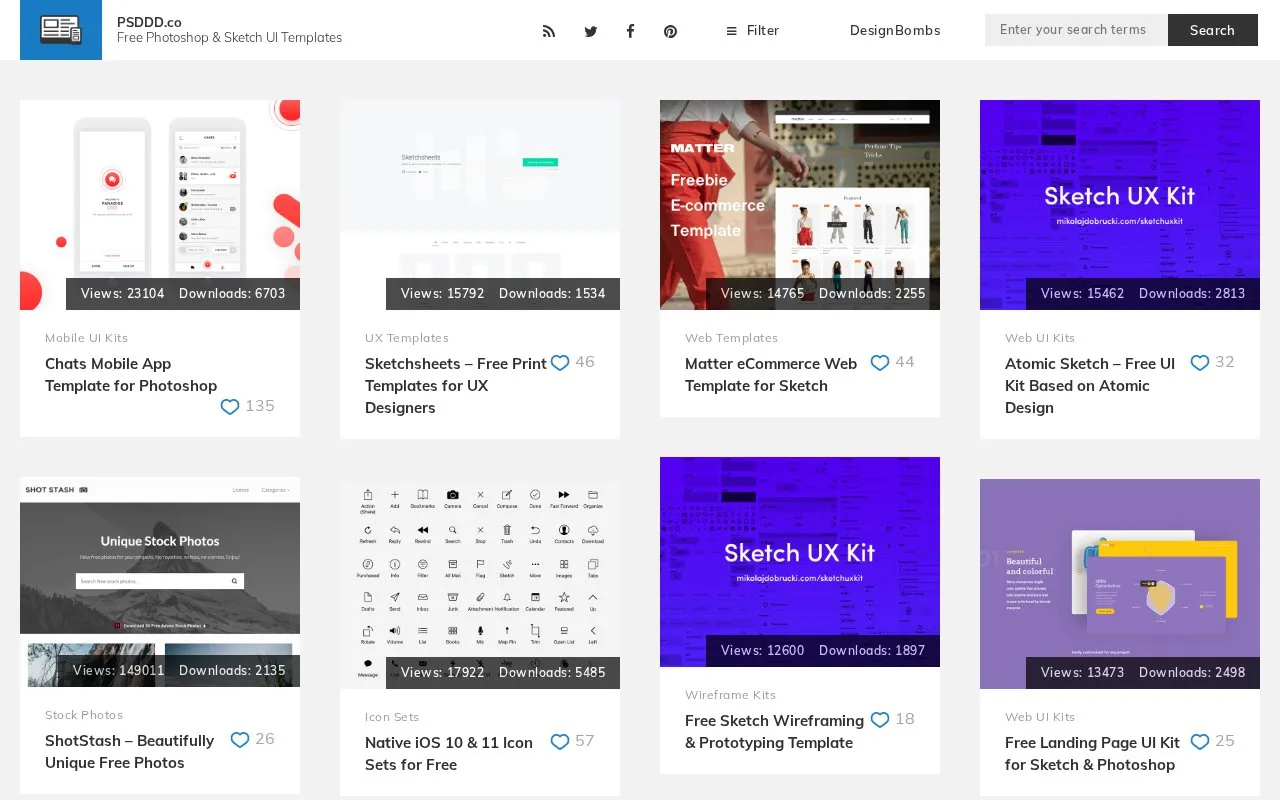The height and width of the screenshot is (800, 1280).
Task: Like the Sketchsheets heart icon
Action: coord(560,363)
